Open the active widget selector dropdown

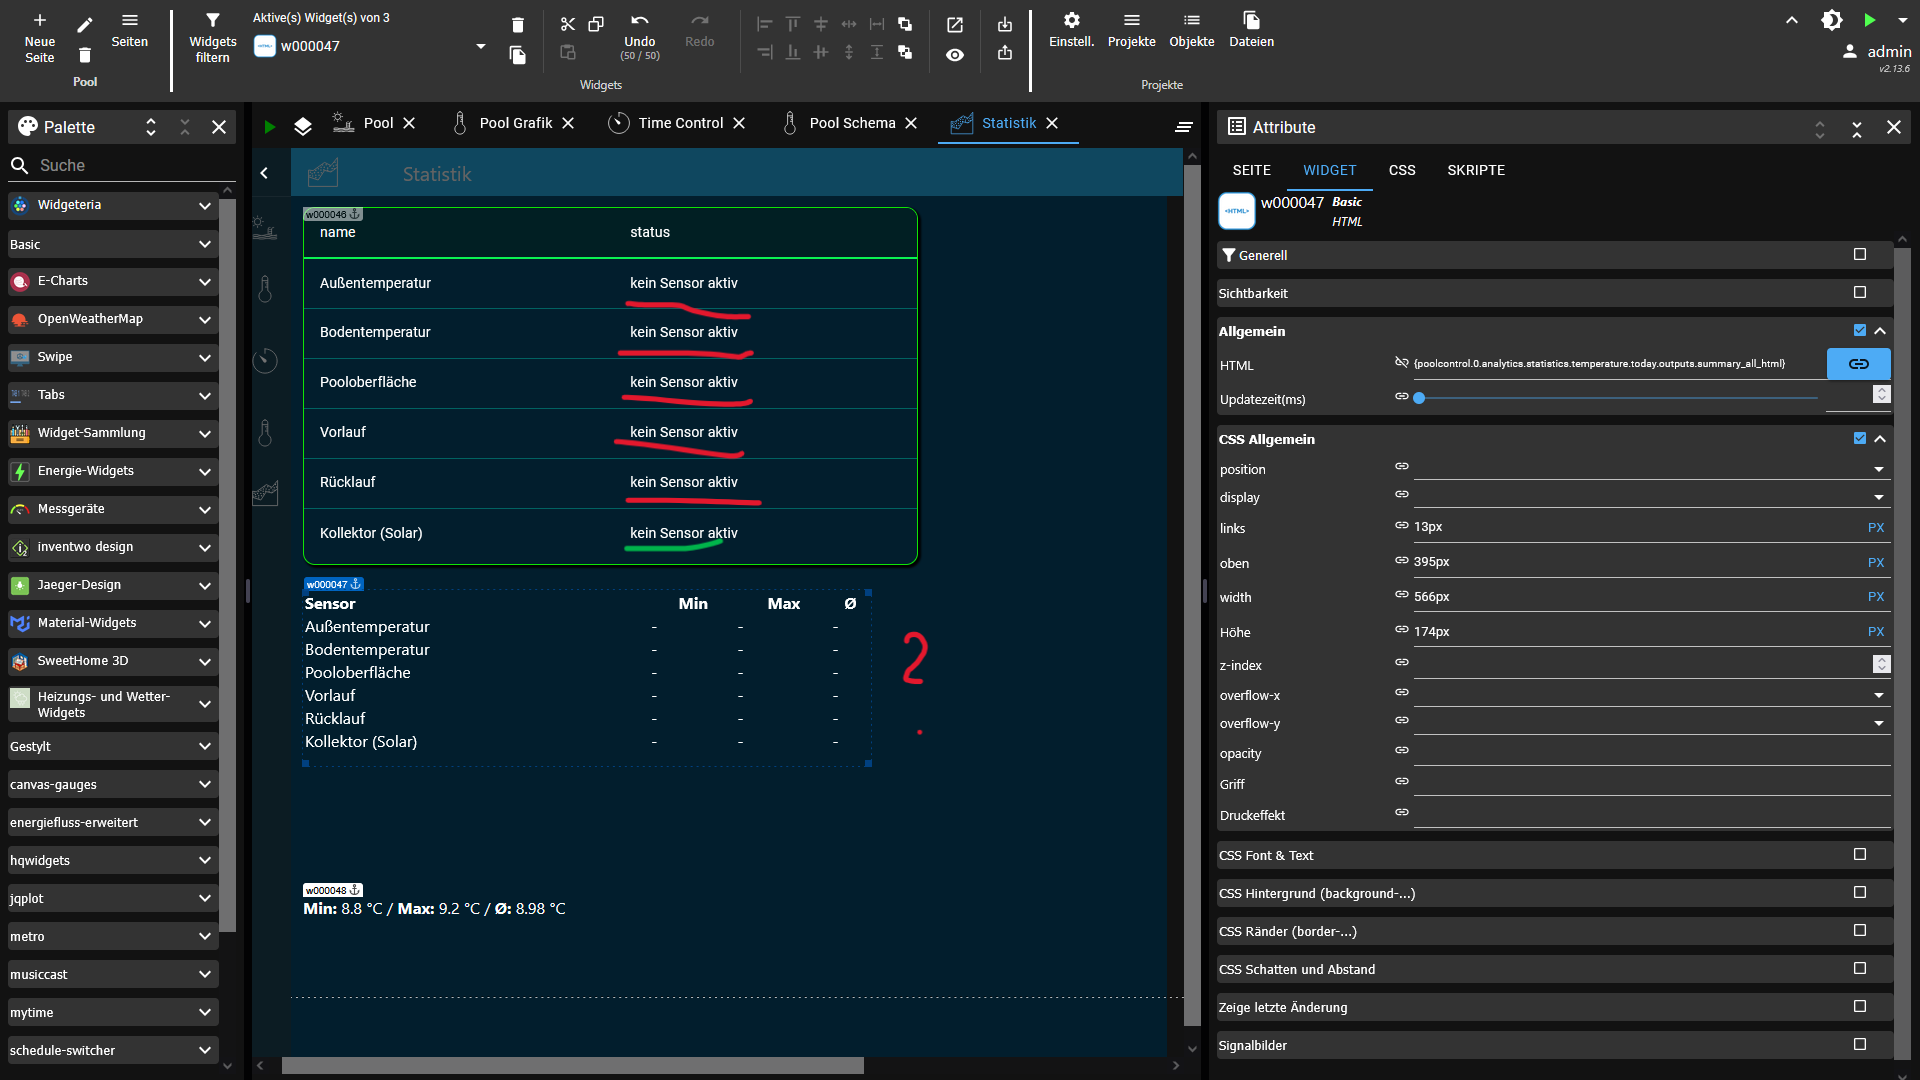pos(480,46)
